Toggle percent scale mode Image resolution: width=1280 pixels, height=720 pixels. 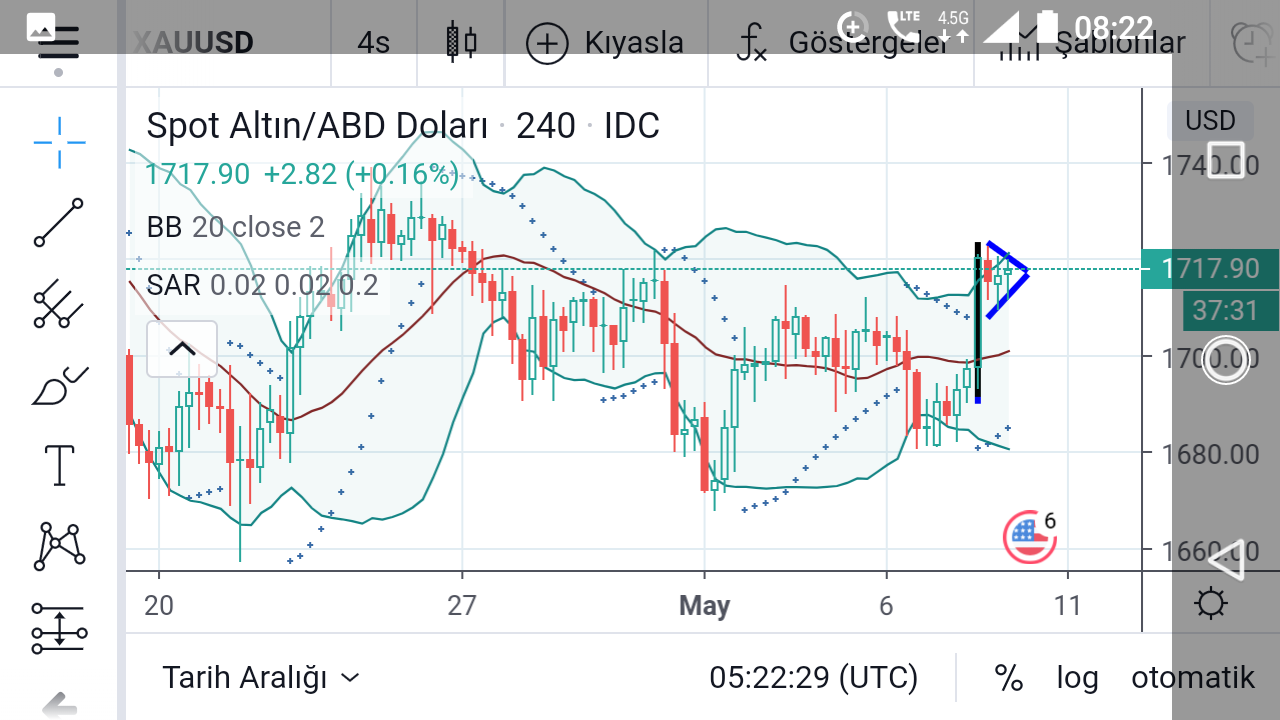tap(1009, 677)
